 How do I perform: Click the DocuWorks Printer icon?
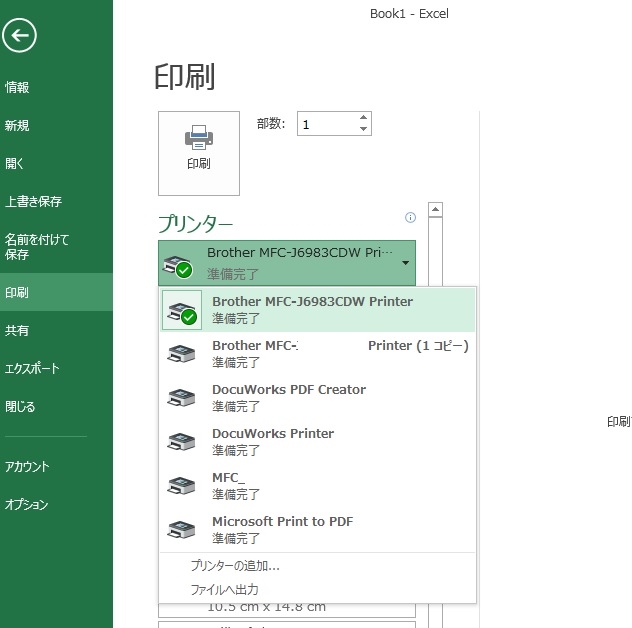181,442
